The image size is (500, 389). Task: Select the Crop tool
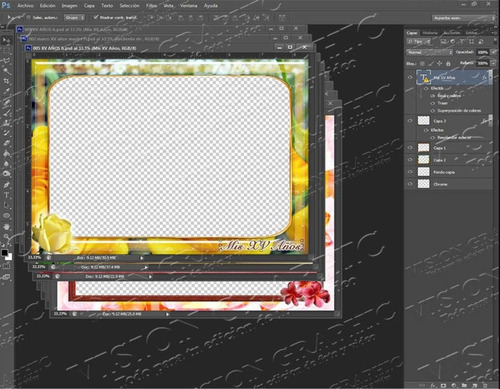[x=6, y=81]
